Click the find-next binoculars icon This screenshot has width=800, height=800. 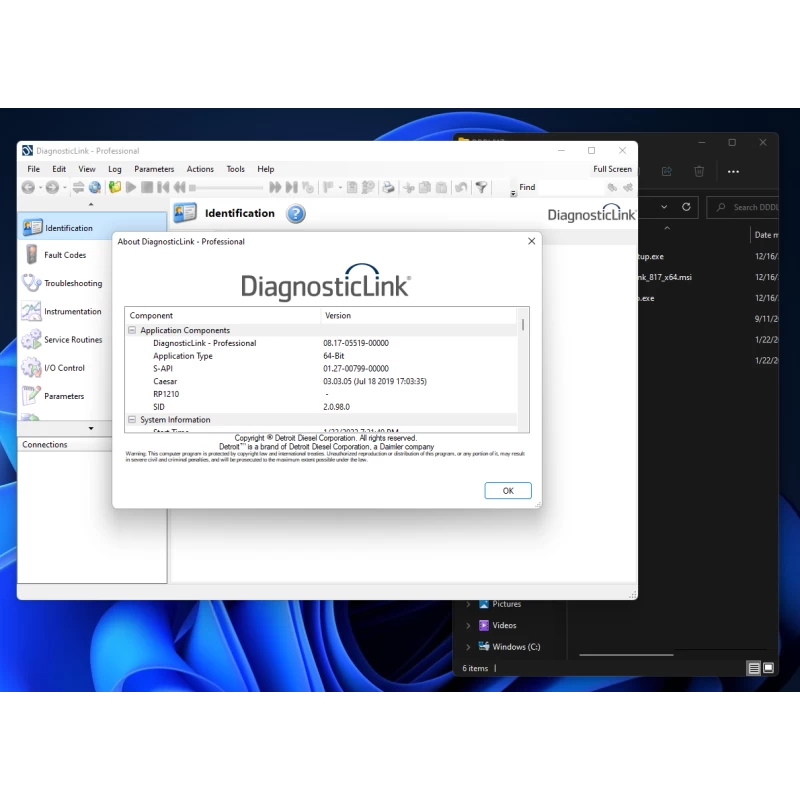[628, 187]
